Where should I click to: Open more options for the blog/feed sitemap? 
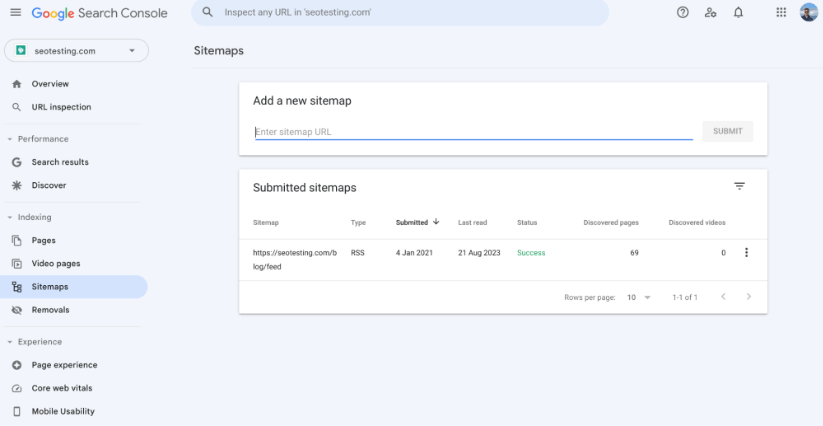click(x=746, y=253)
